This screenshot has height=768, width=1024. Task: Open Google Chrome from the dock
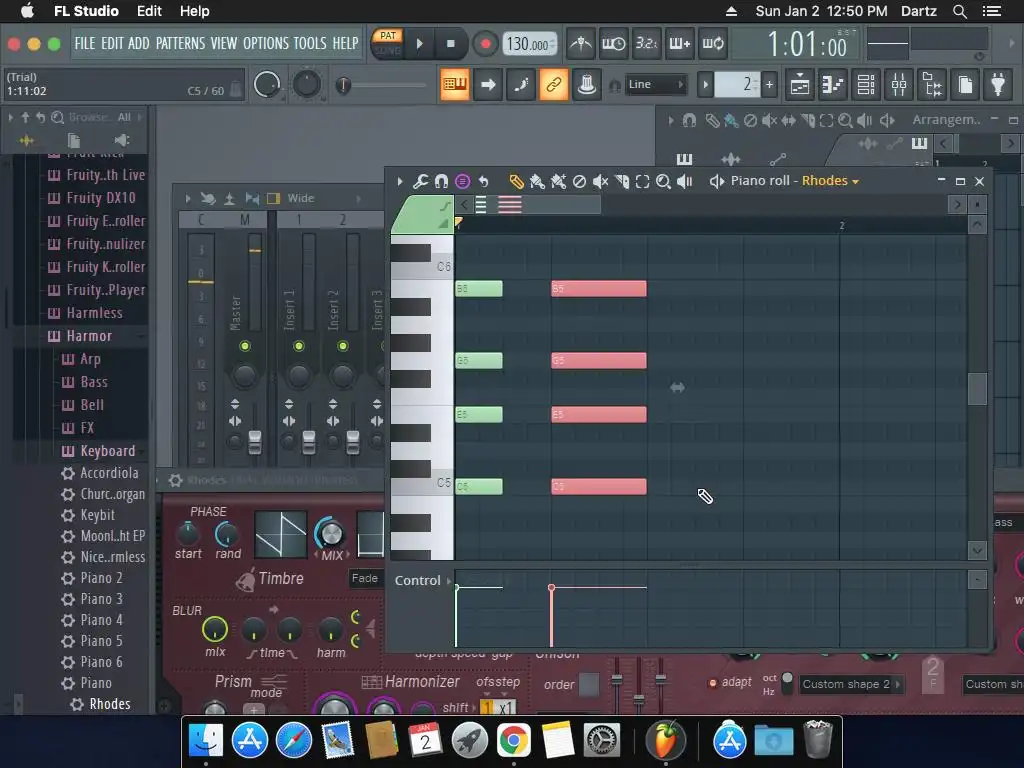(513, 741)
